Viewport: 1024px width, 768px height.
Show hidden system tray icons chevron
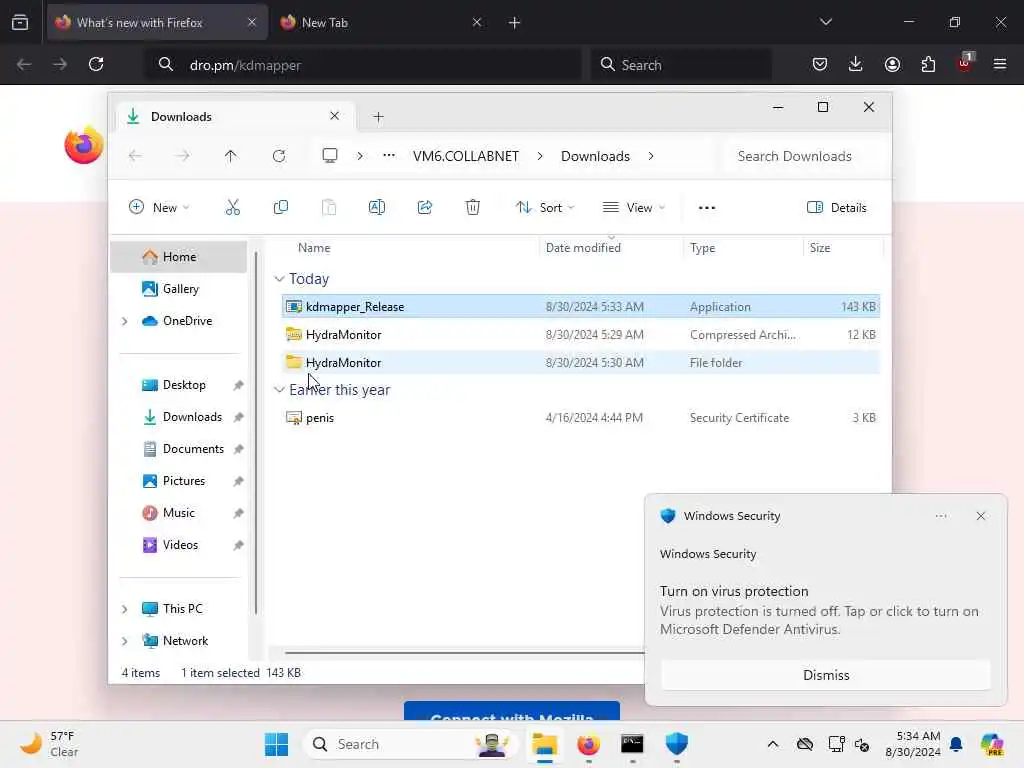(773, 744)
